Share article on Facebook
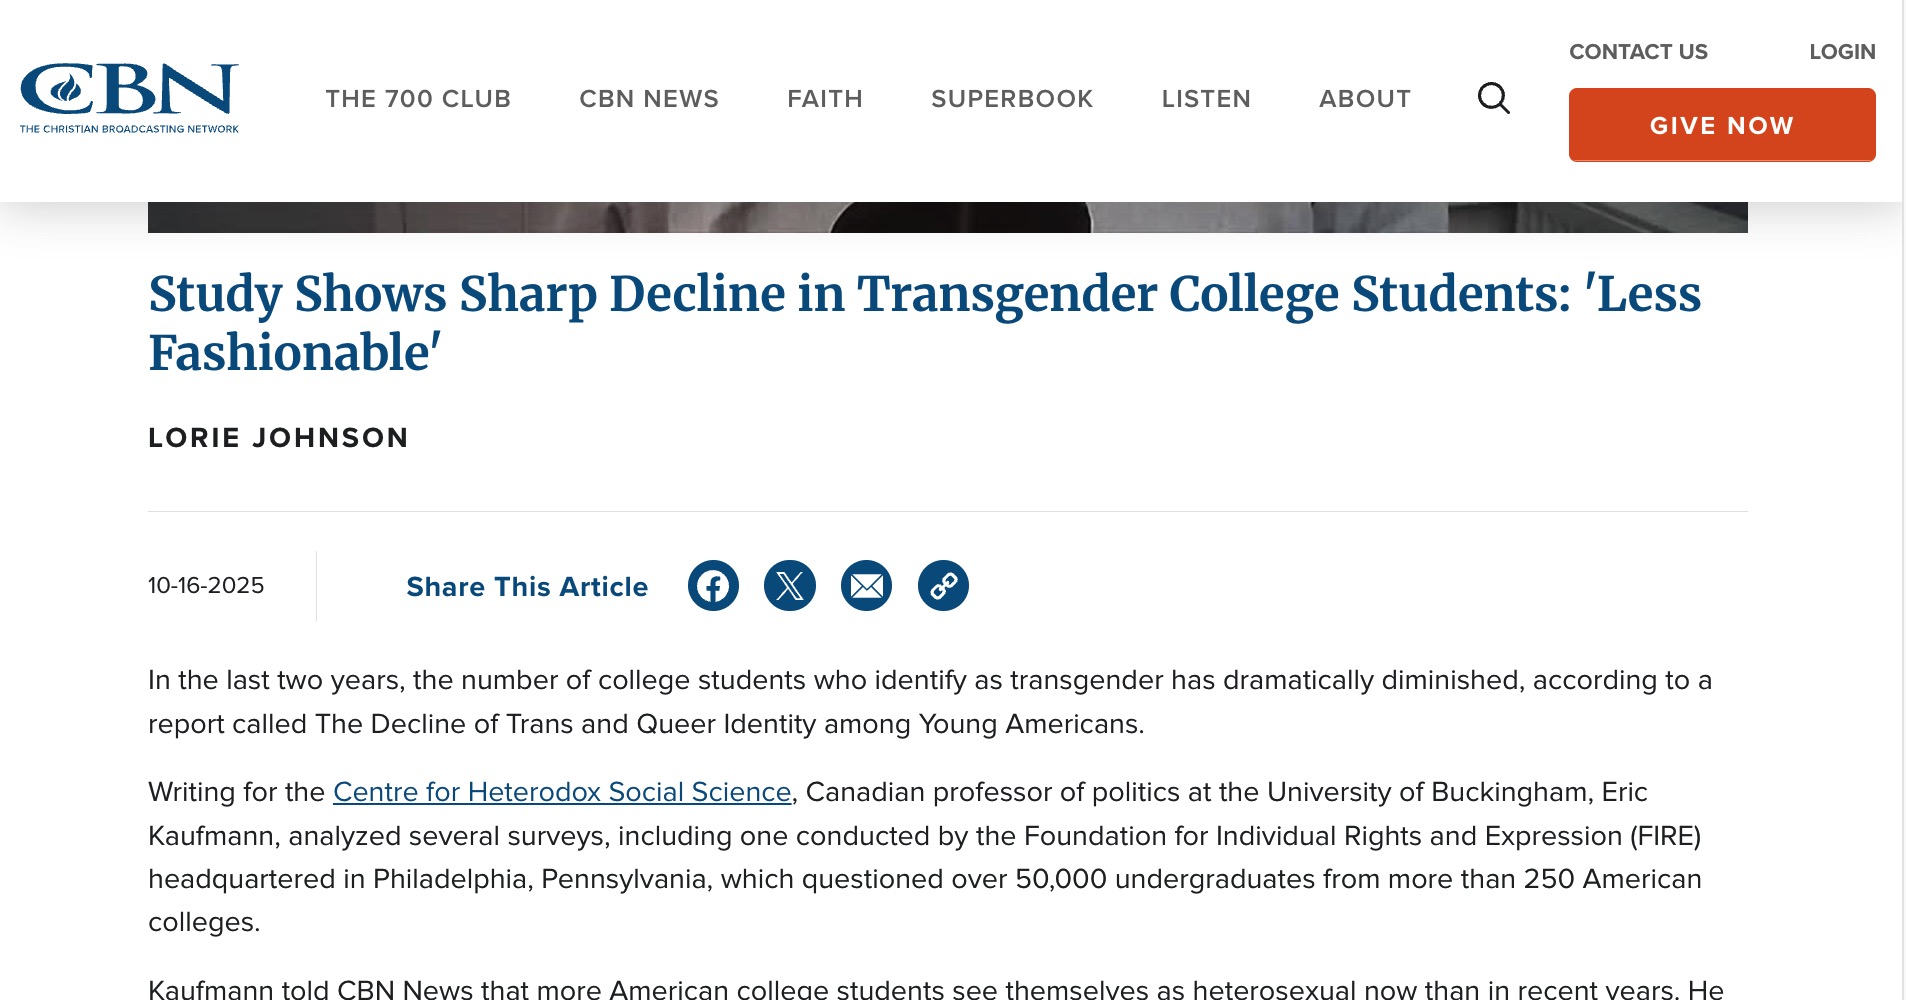 (713, 586)
